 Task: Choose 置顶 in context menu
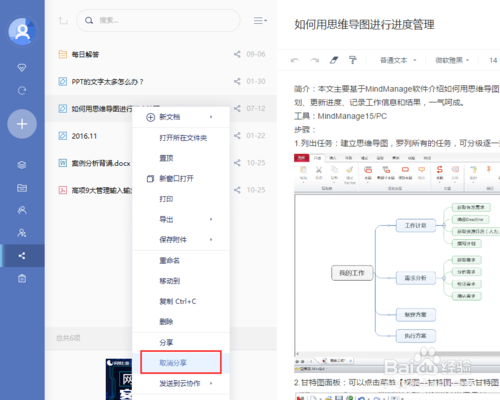(x=181, y=158)
